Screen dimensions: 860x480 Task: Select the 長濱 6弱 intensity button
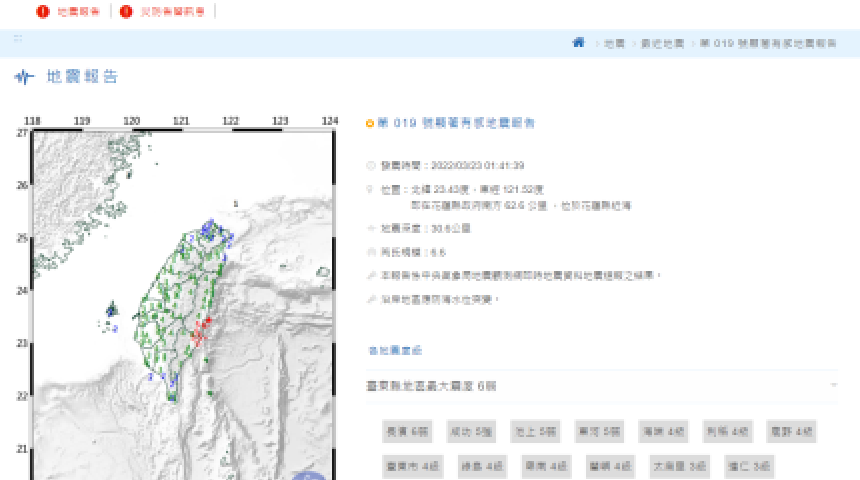click(406, 432)
